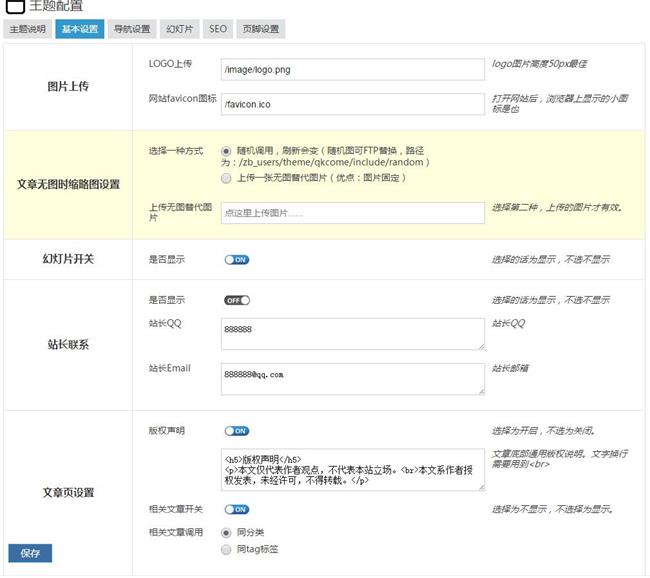Click the 选择第二种，上传的图片才有效 hint

click(x=558, y=207)
